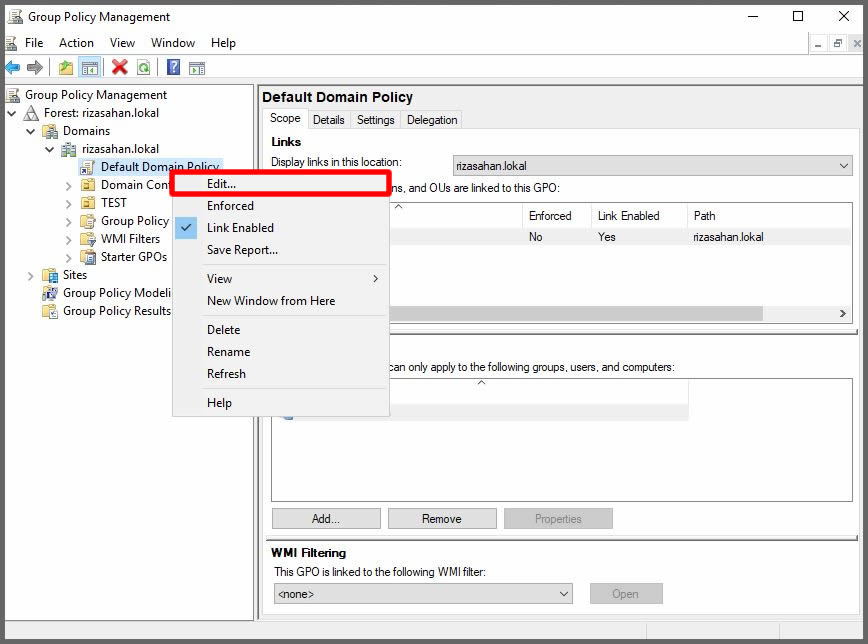Screen dimensions: 868x644
Task: Expand the Domain Controllers tree node
Action: tap(69, 186)
